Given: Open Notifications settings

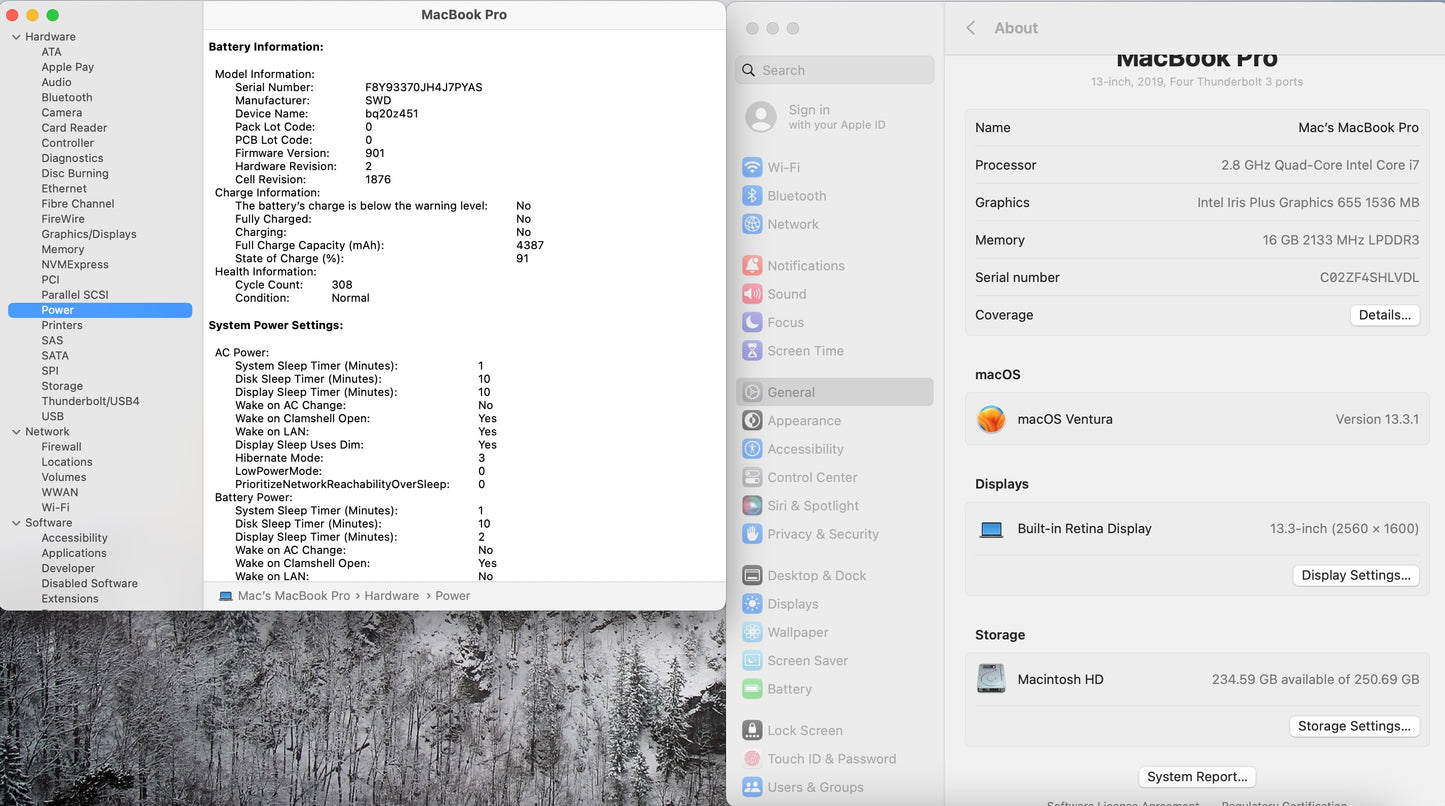Looking at the screenshot, I should (x=804, y=265).
